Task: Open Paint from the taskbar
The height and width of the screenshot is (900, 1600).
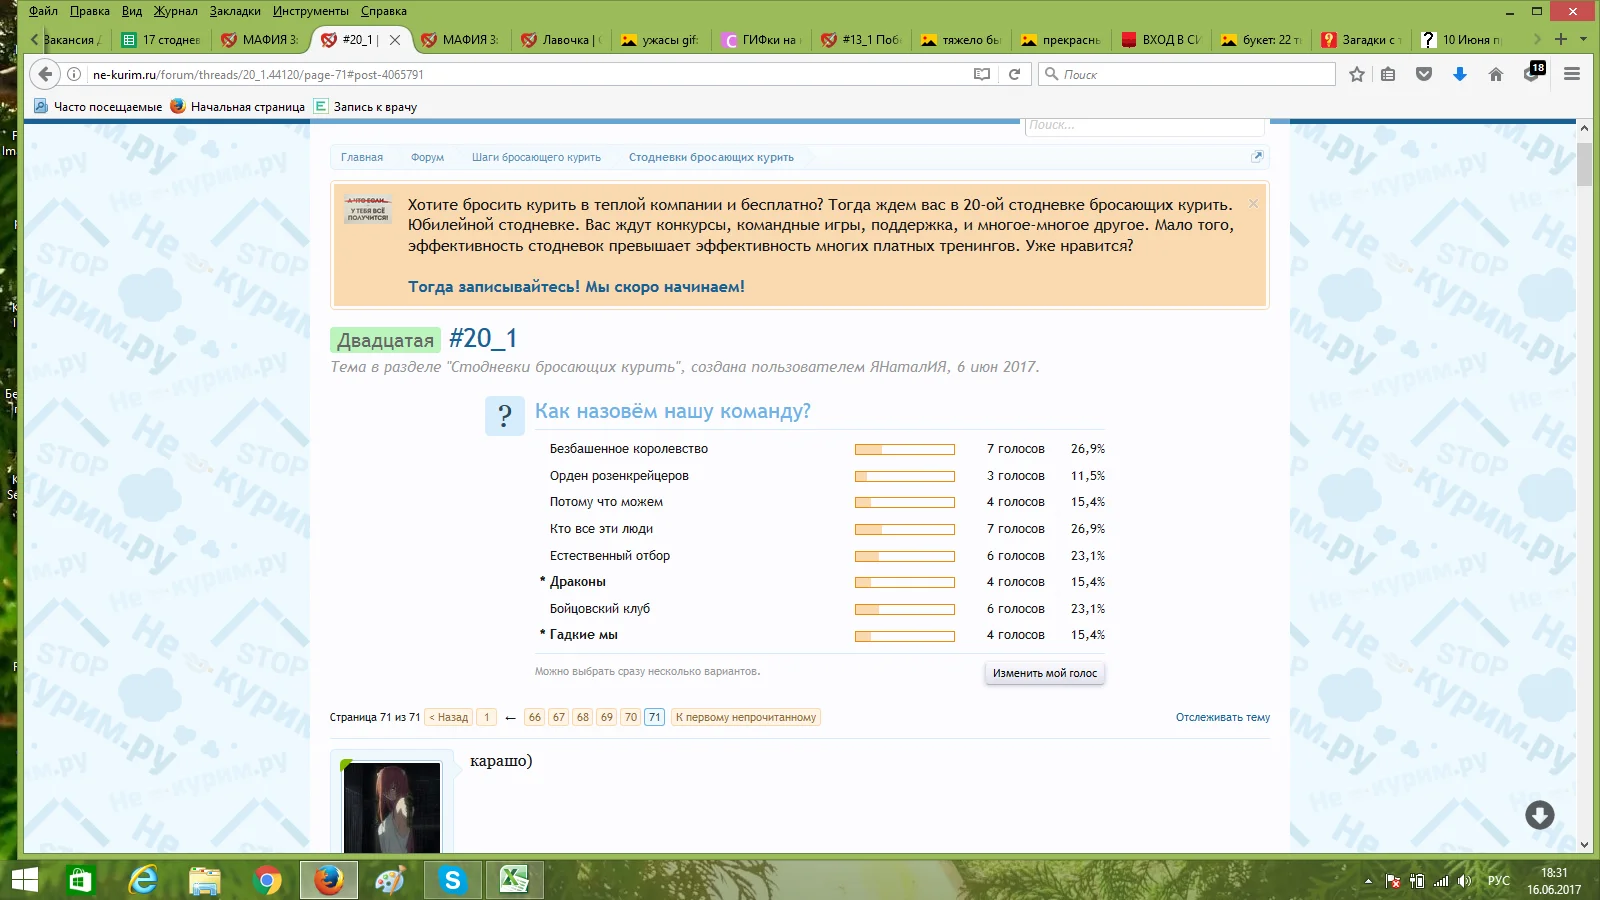Action: point(390,880)
